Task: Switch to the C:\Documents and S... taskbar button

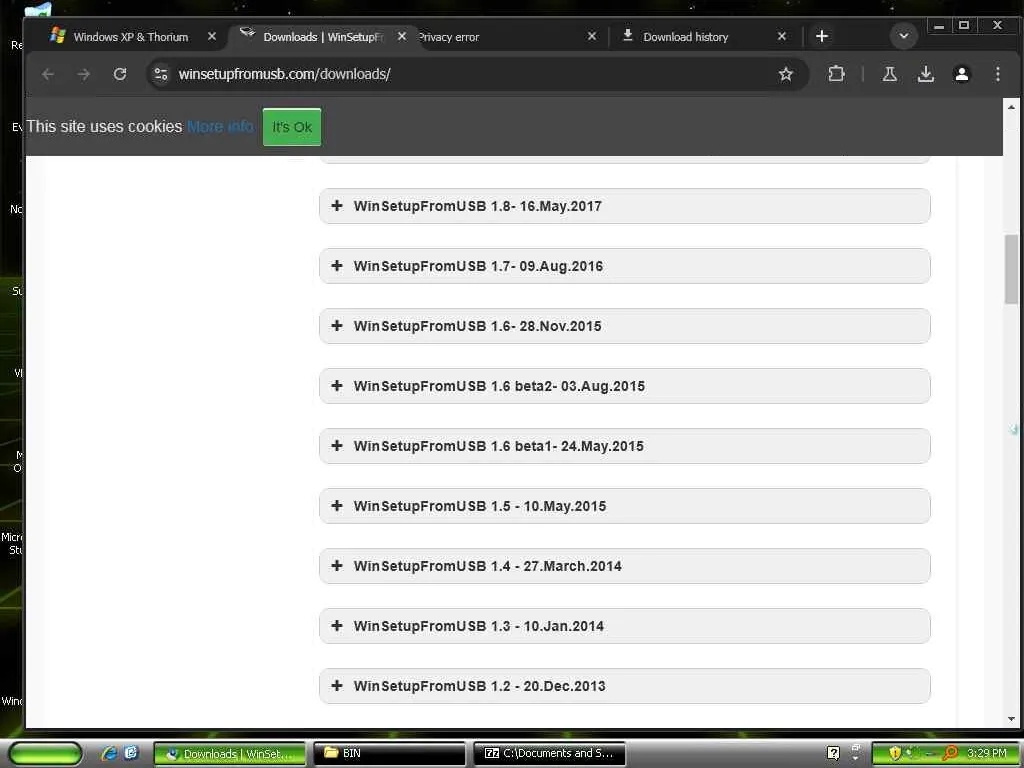Action: 549,754
